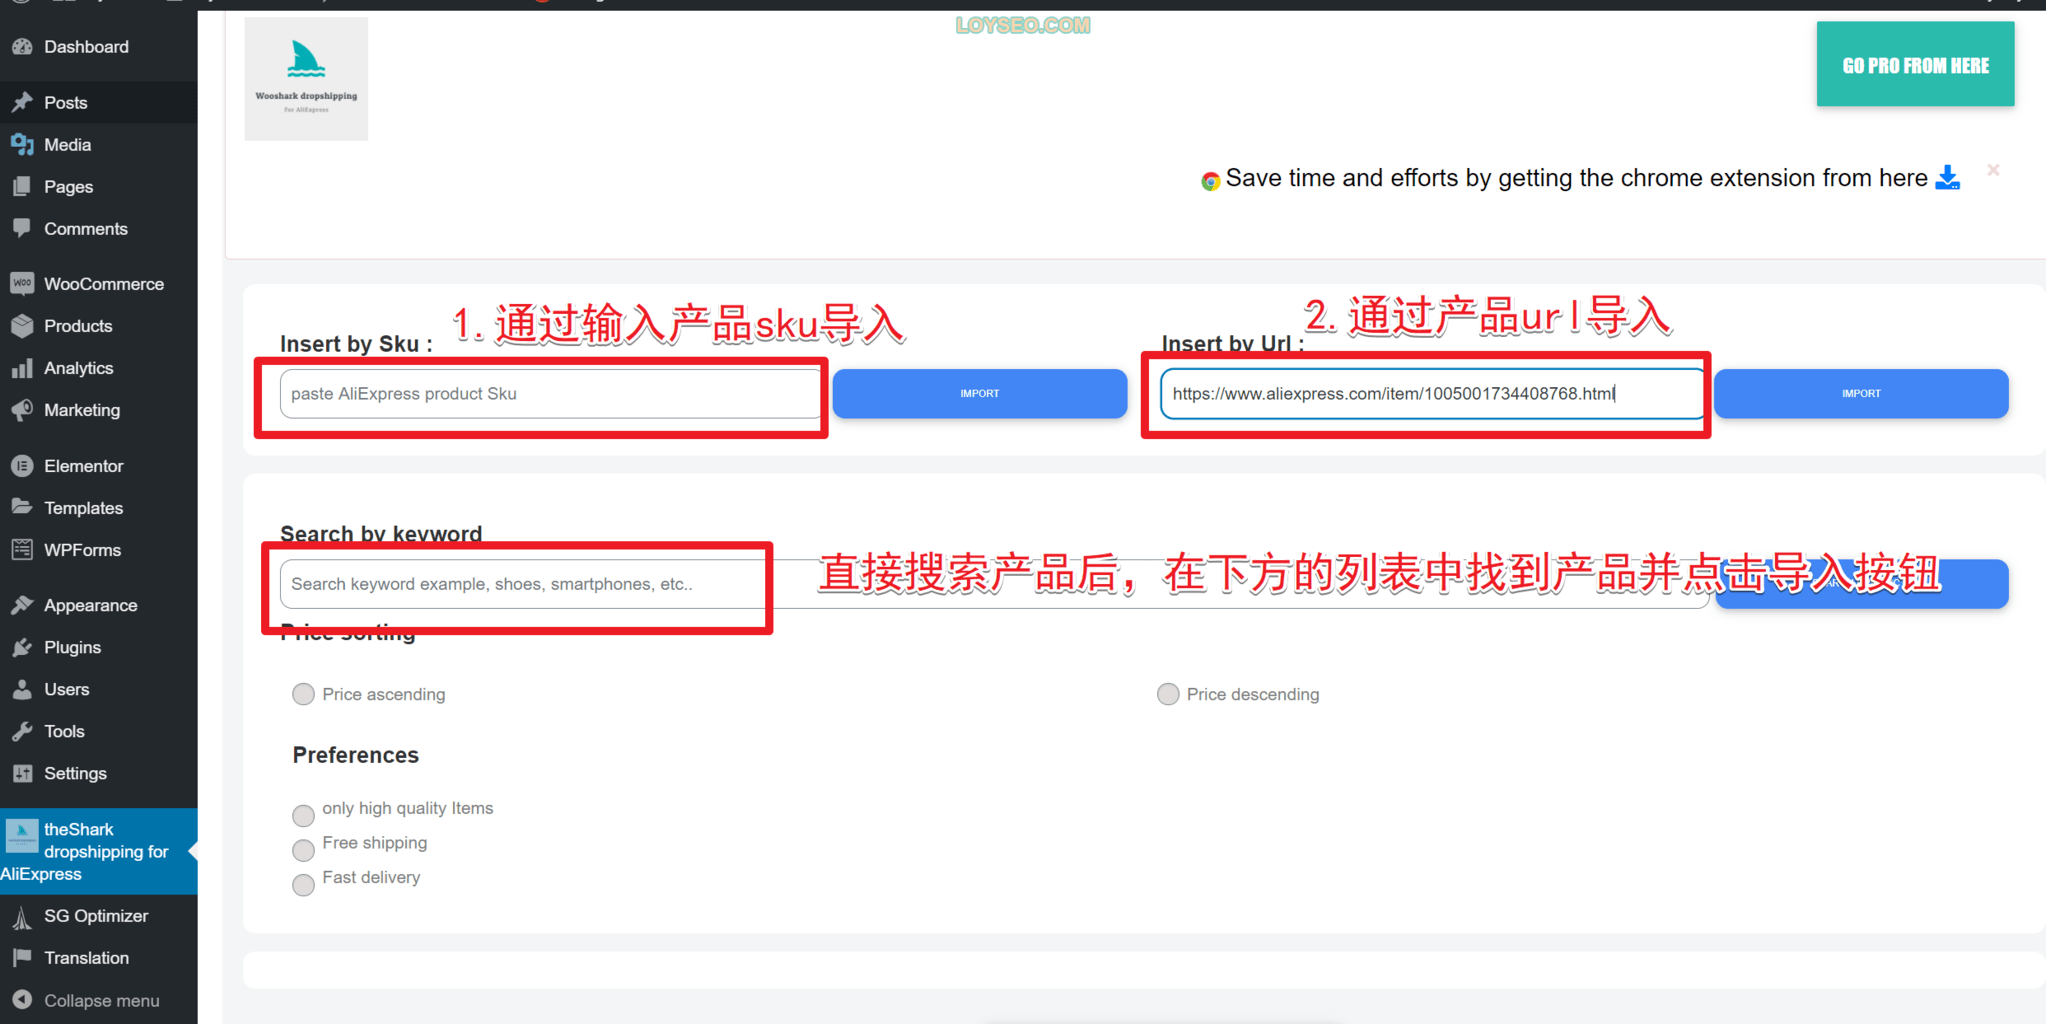
Task: Enable Fast delivery preference
Action: [x=303, y=885]
